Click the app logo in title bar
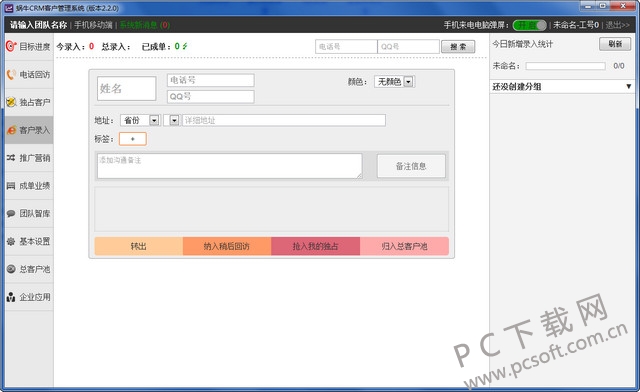Screen dimensions: 640x392 click(x=9, y=8)
